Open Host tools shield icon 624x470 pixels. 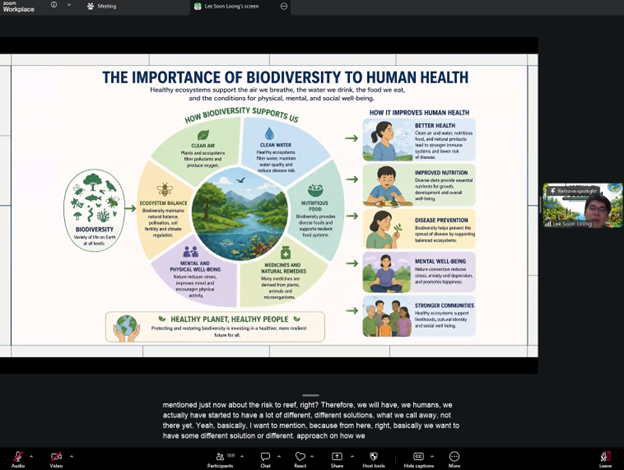coord(373,456)
